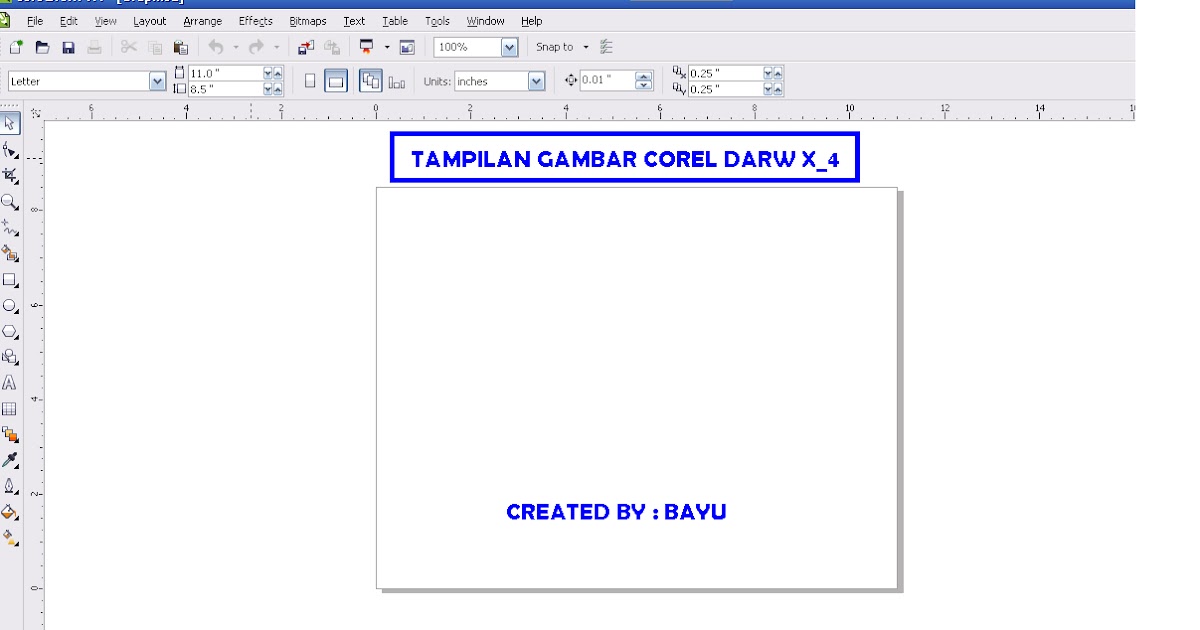1200x630 pixels.
Task: Select the Freehand curve tool
Action: point(10,228)
